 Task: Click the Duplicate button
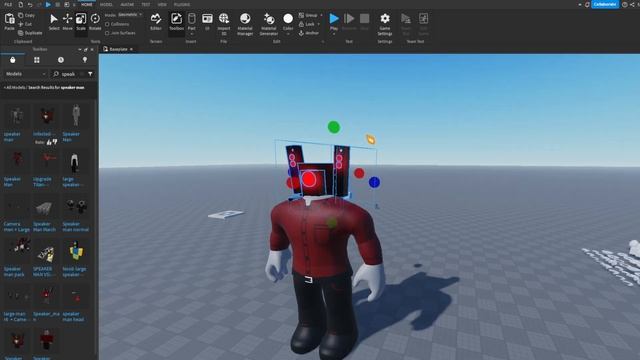point(30,33)
